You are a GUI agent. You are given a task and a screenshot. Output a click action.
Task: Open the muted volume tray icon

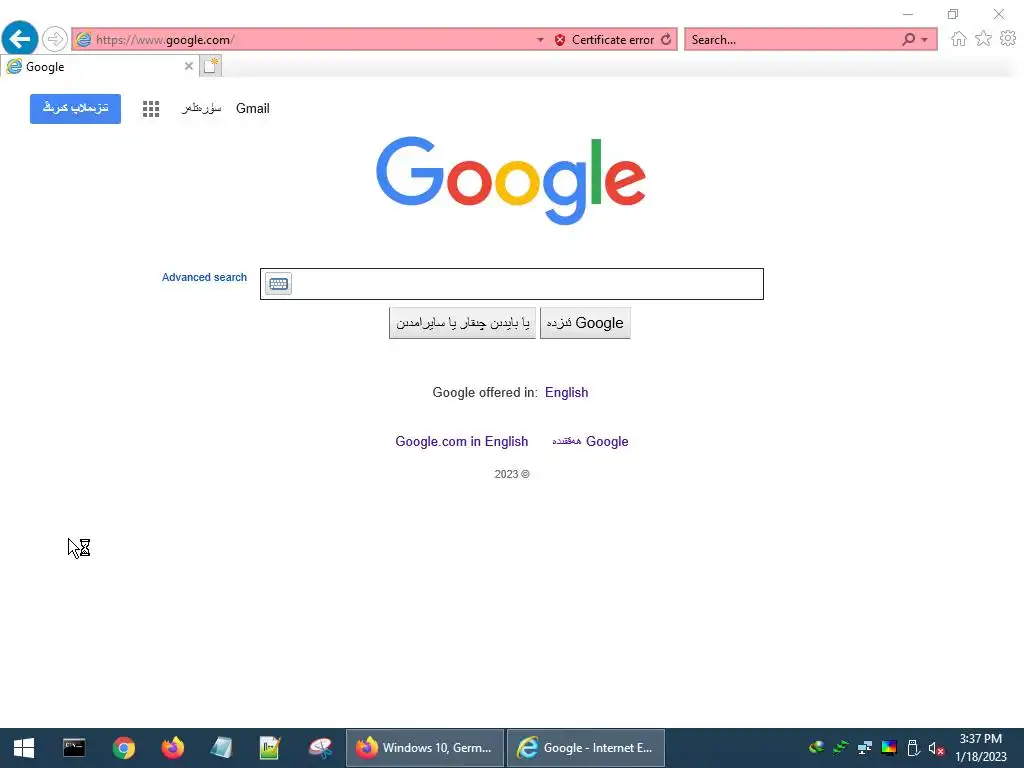coord(936,748)
